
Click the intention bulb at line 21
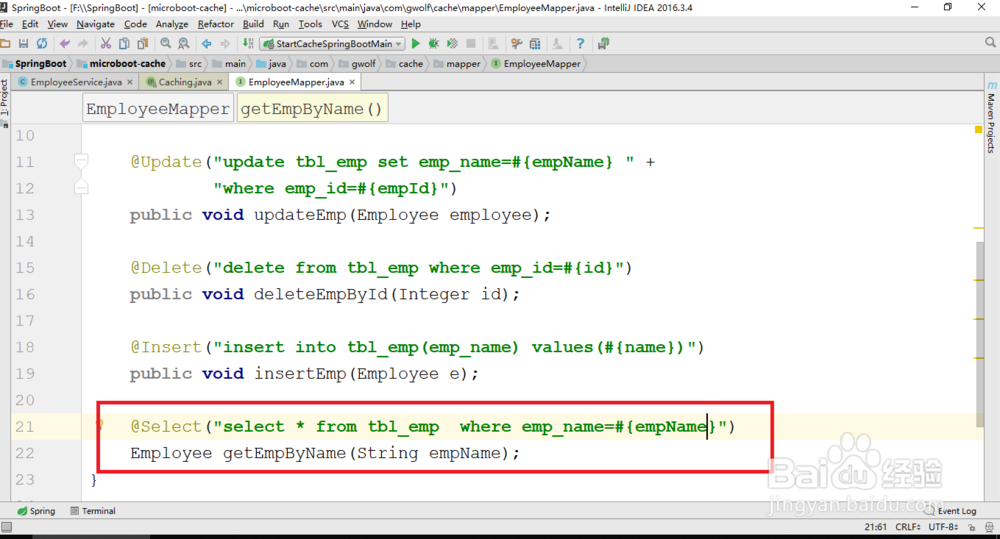coord(99,425)
